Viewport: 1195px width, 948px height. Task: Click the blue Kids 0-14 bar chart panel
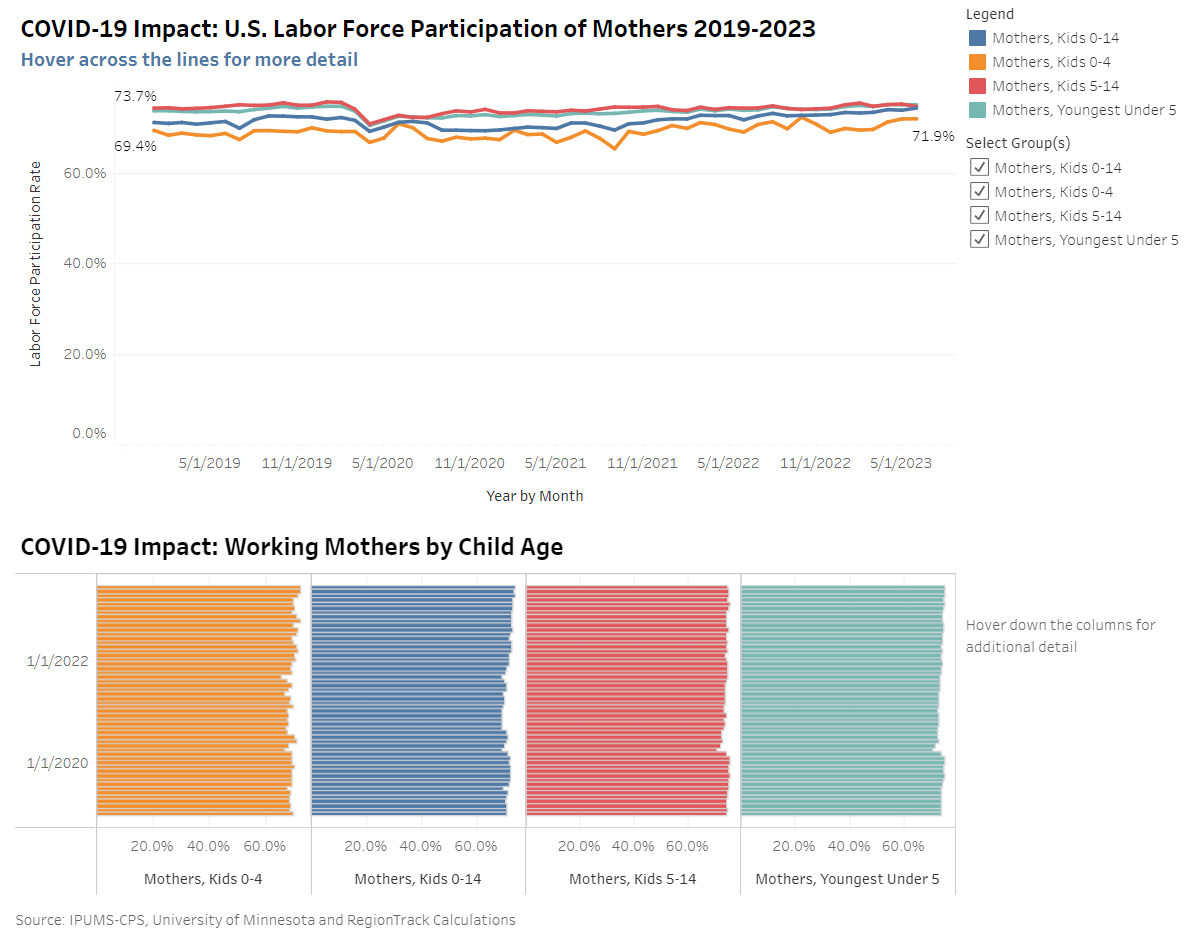(x=410, y=700)
